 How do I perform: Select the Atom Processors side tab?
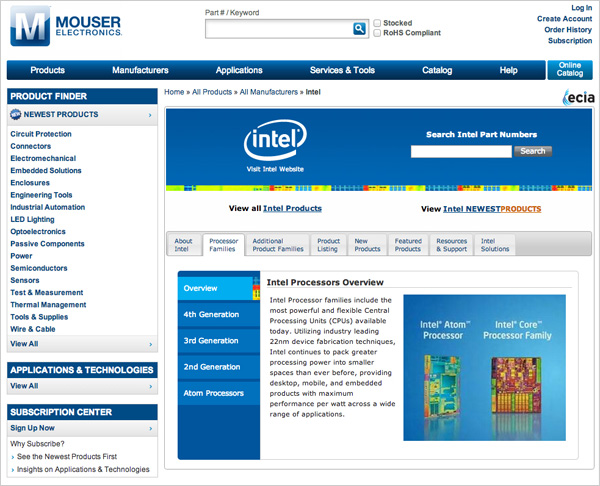pos(218,393)
